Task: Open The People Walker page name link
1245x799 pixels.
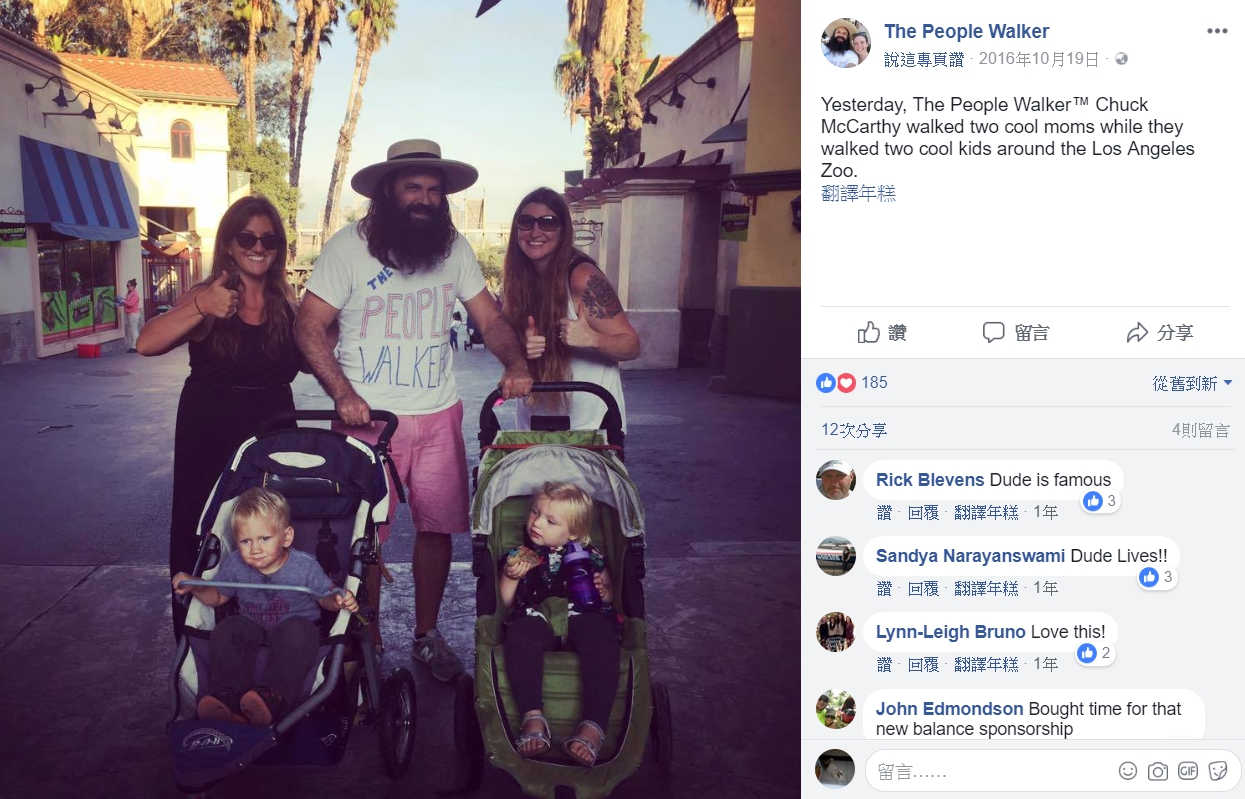Action: tap(966, 31)
